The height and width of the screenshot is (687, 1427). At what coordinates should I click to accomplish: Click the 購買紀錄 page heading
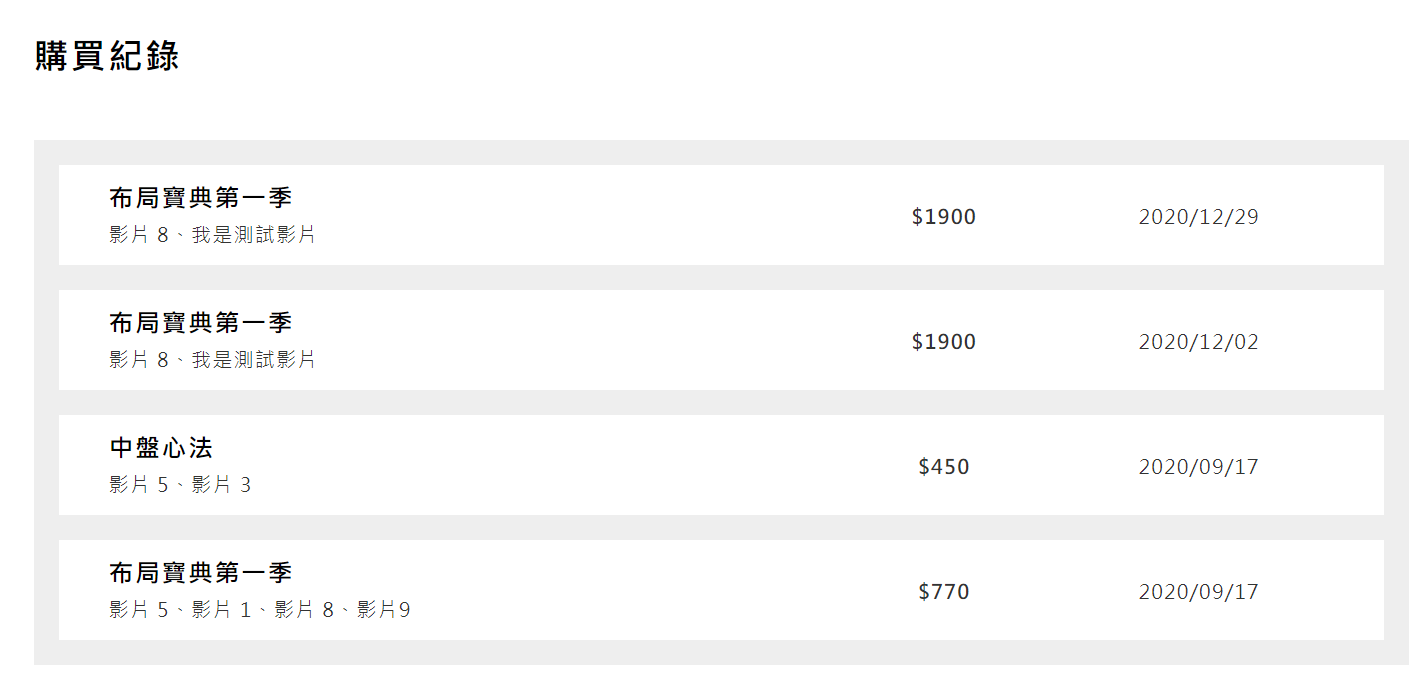107,56
